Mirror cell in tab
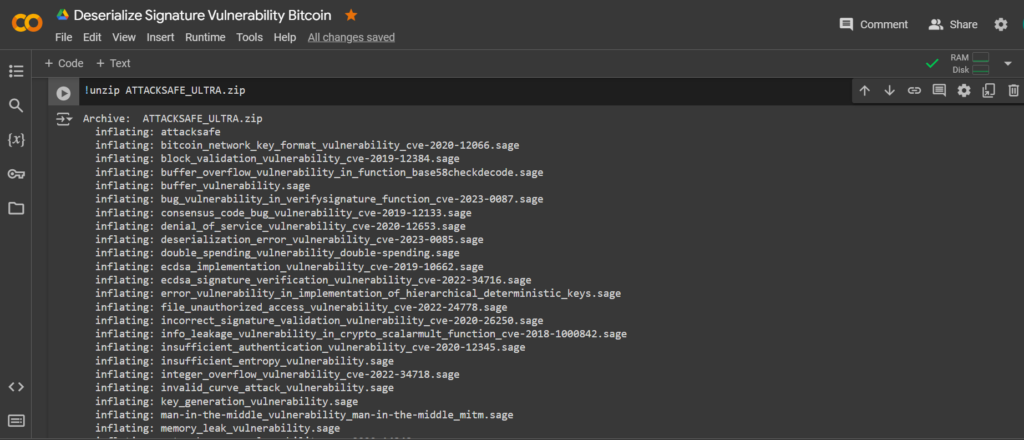Screen dimensions: 1024x440 point(989,91)
